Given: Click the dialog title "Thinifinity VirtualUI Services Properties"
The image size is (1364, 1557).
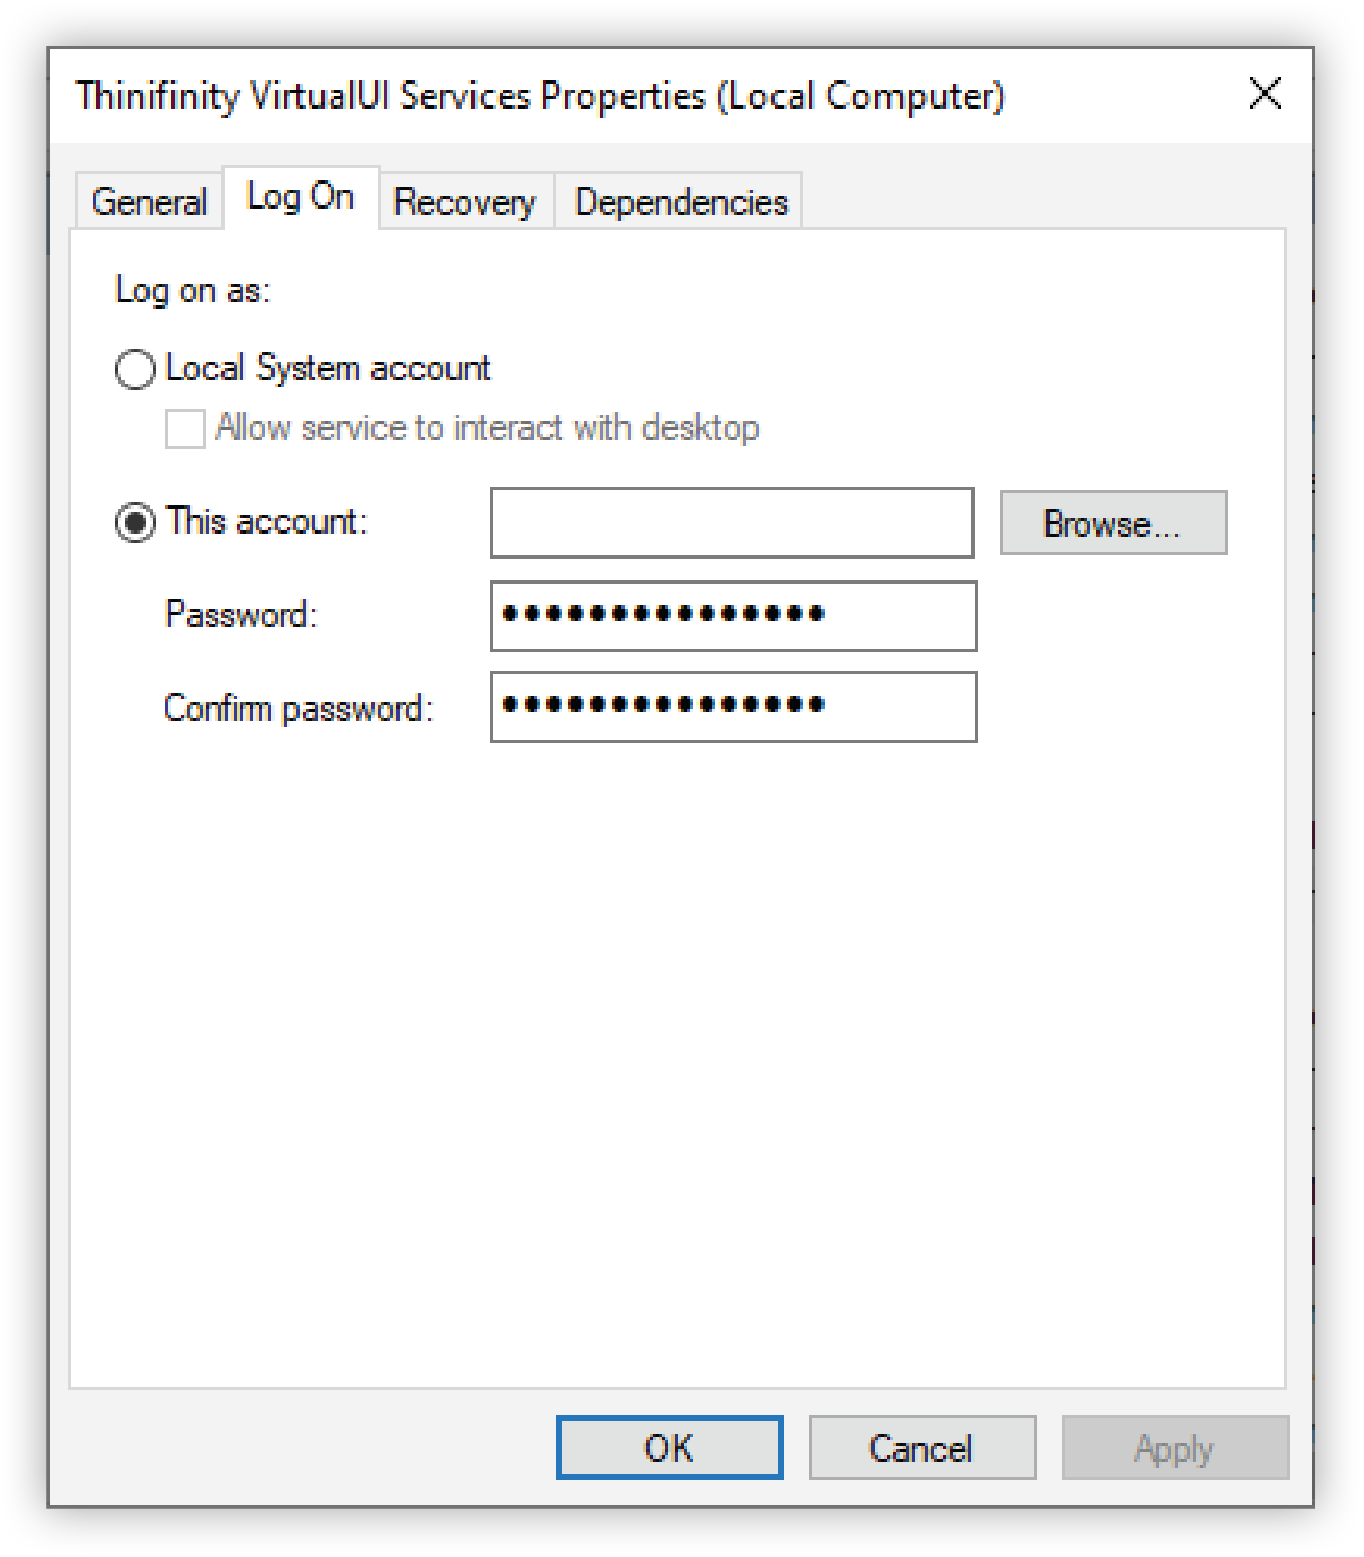Looking at the screenshot, I should pyautogui.click(x=391, y=96).
